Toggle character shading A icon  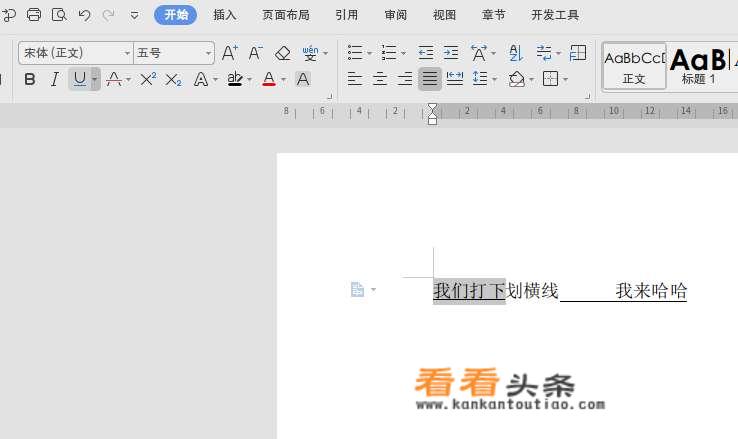pos(303,79)
